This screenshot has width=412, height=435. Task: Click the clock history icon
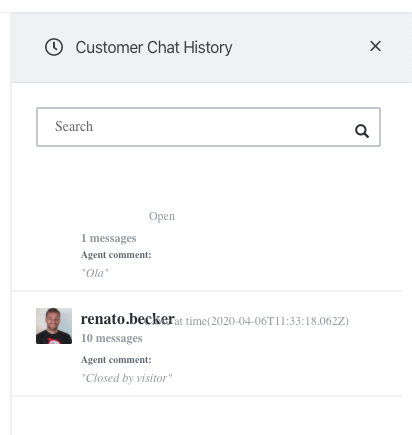pos(54,47)
